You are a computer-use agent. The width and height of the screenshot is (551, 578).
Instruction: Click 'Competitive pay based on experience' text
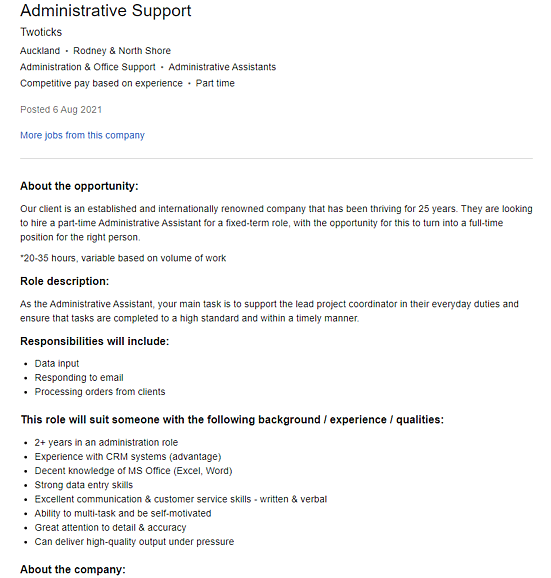101,83
